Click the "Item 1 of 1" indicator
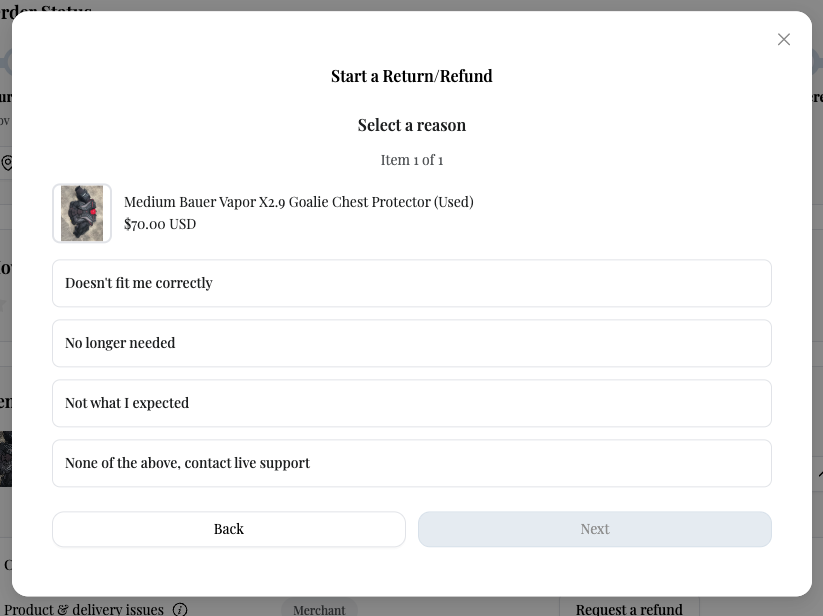 point(411,160)
